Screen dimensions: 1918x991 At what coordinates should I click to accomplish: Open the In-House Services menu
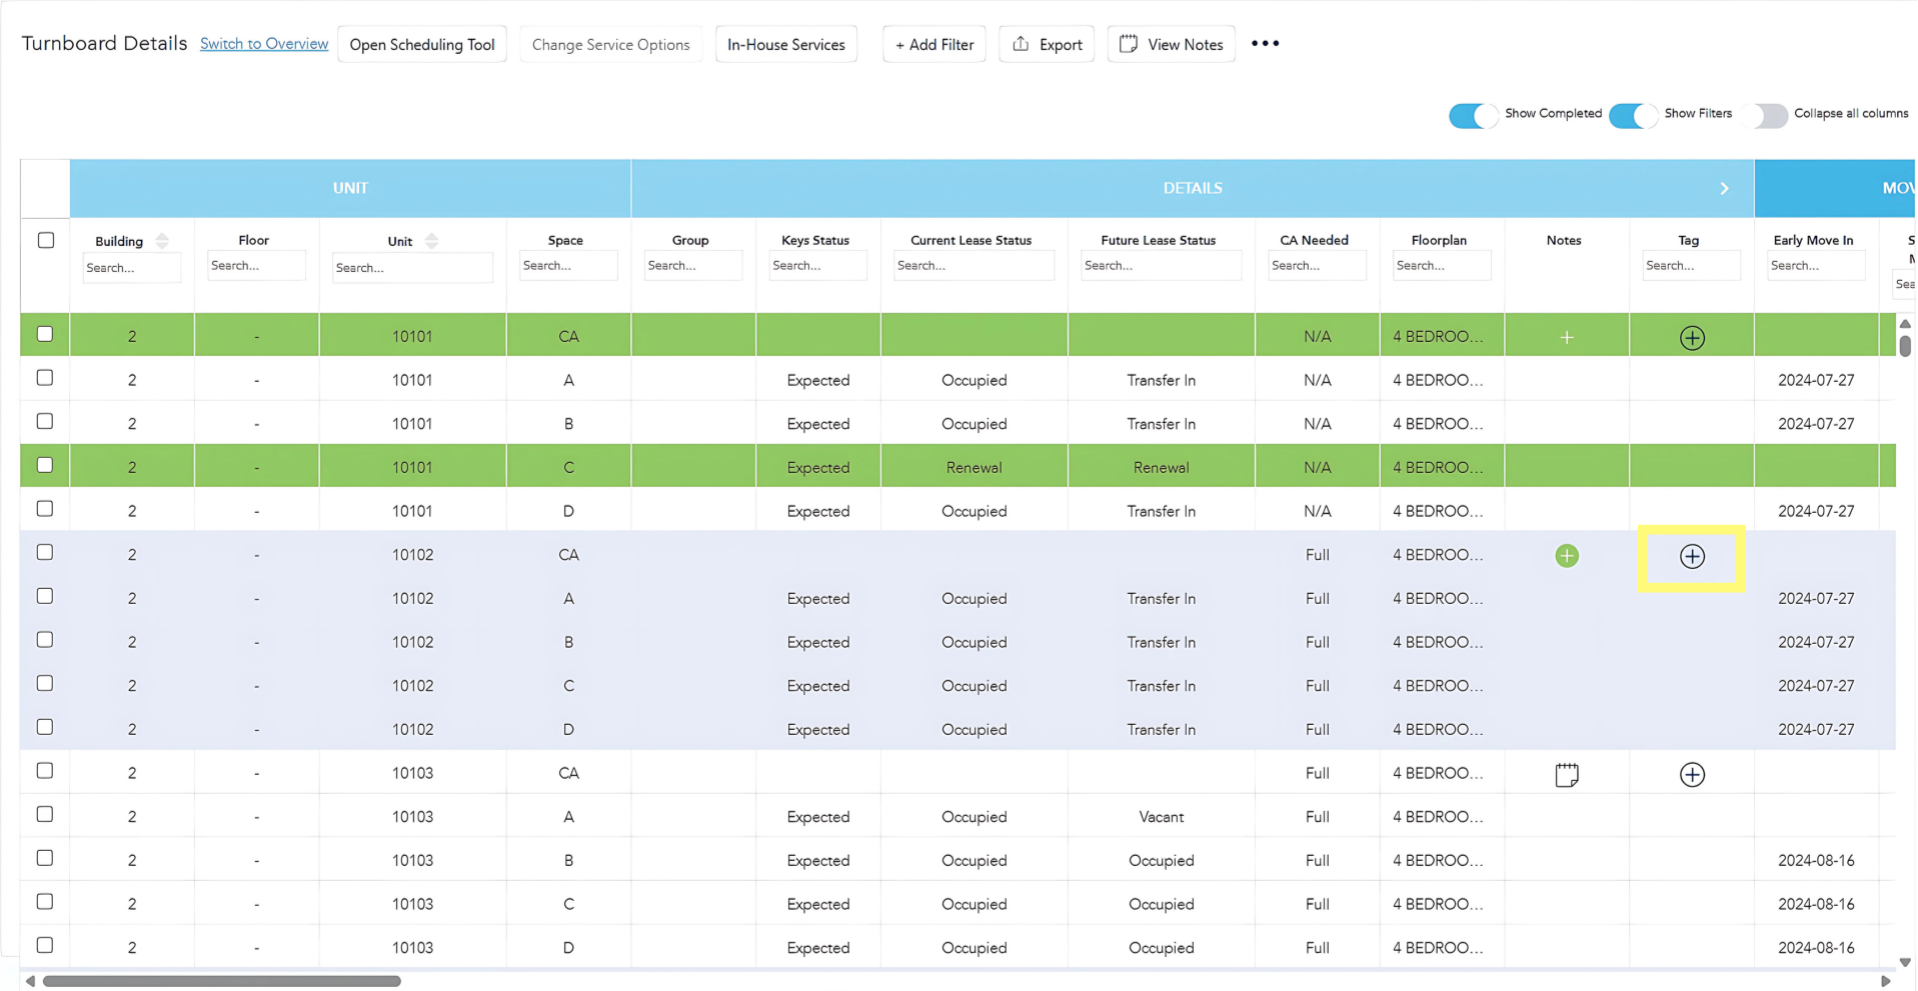tap(785, 44)
